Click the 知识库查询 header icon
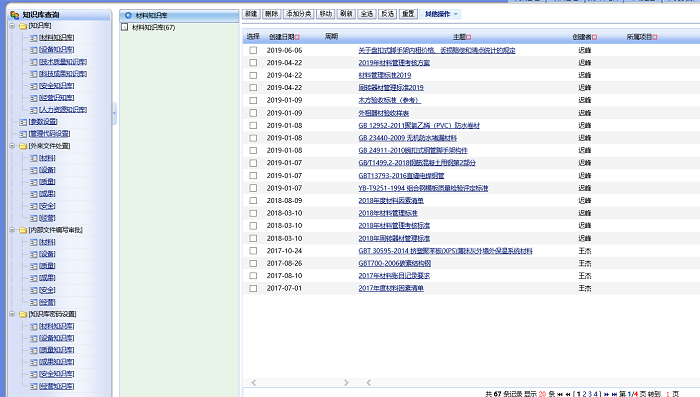The height and width of the screenshot is (397, 700). pyautogui.click(x=14, y=15)
